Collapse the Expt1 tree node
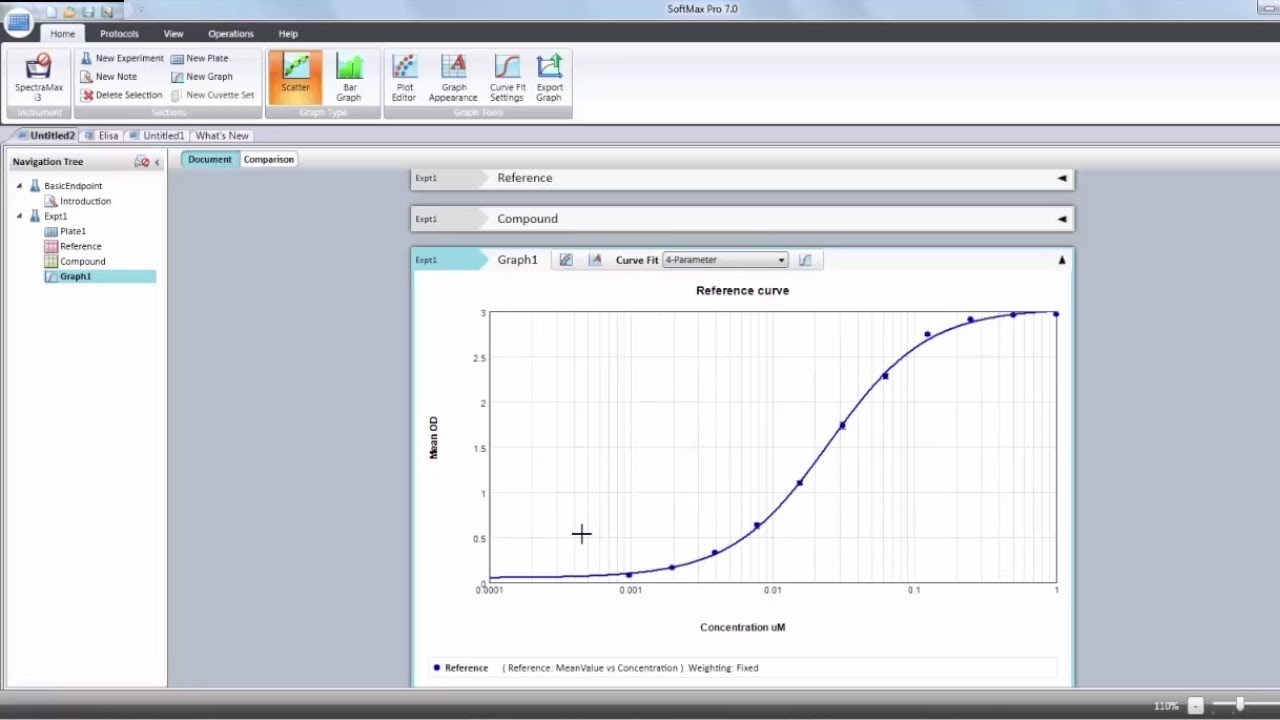The image size is (1280, 720). 19,216
